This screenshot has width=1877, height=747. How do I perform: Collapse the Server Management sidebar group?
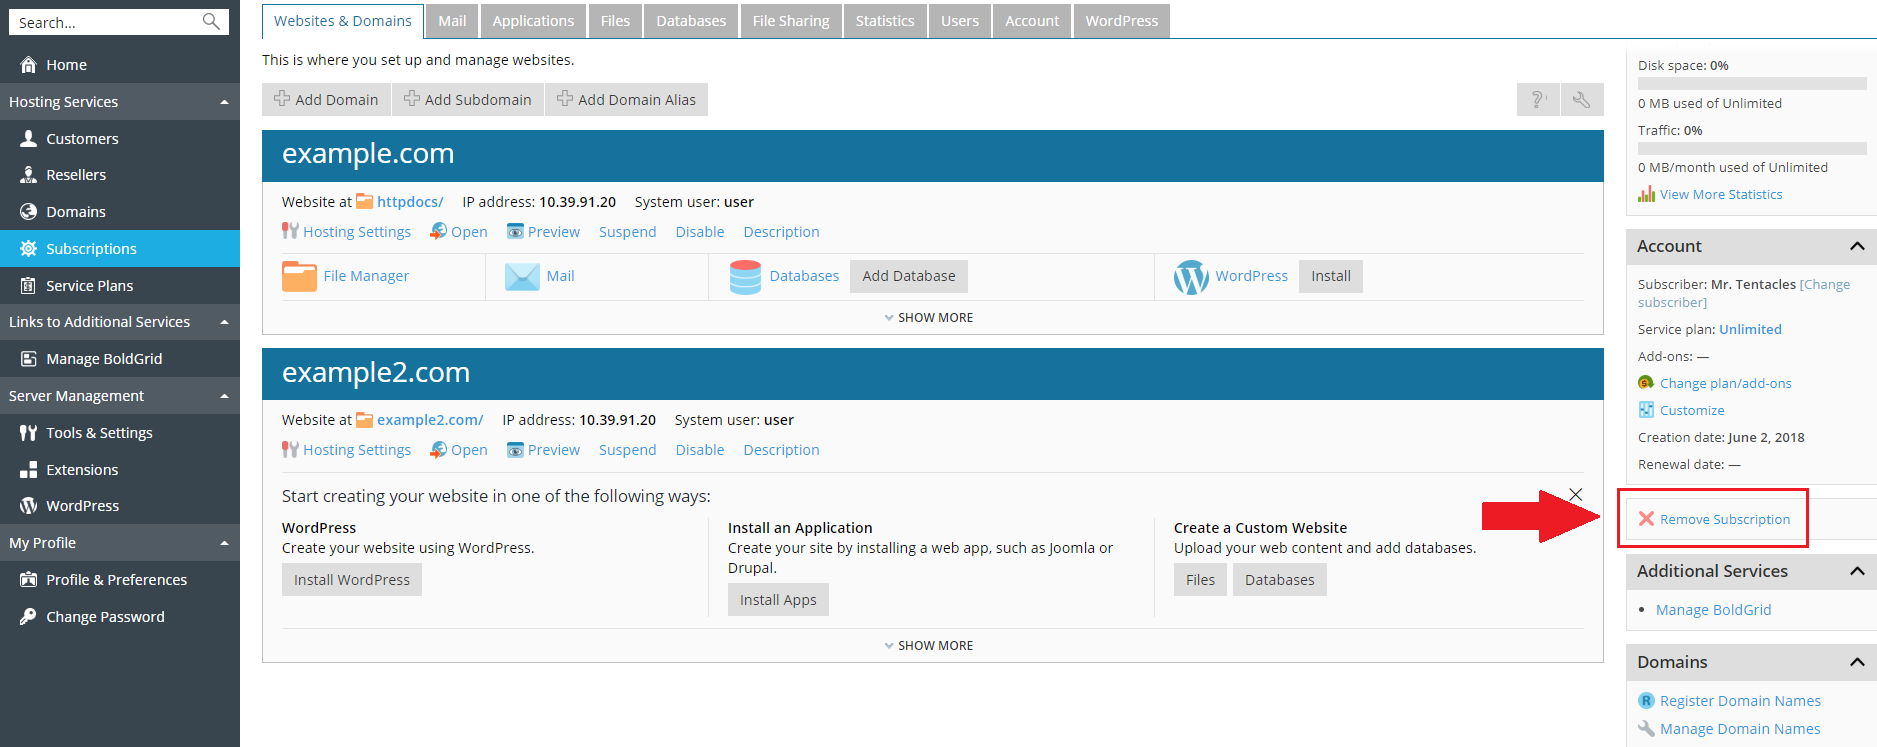224,396
